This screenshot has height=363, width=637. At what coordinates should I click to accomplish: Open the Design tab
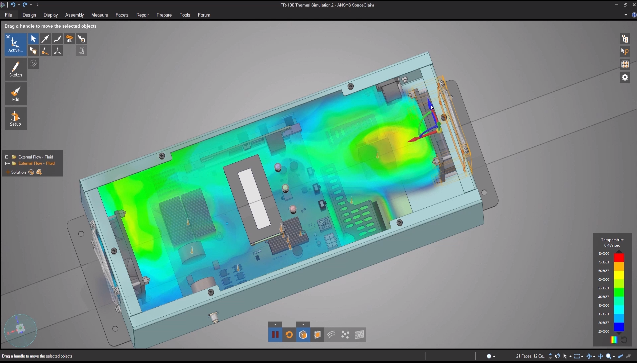tap(29, 15)
